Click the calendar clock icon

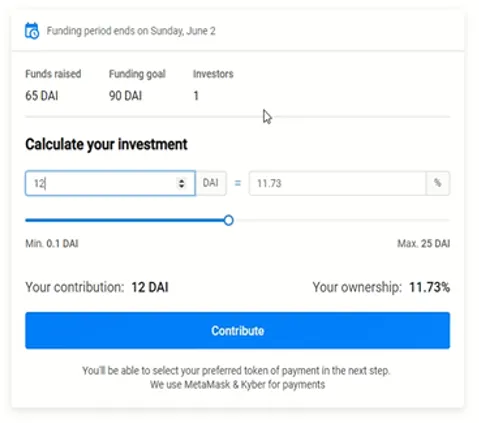(32, 31)
